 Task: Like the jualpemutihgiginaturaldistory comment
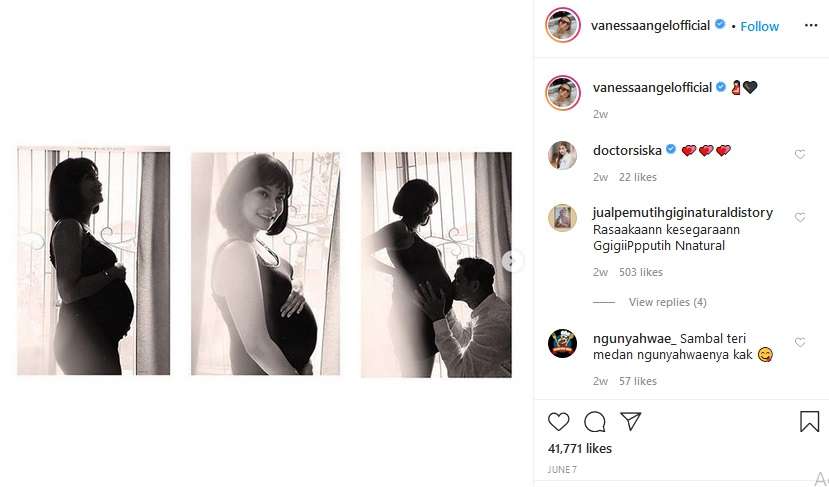pos(800,217)
